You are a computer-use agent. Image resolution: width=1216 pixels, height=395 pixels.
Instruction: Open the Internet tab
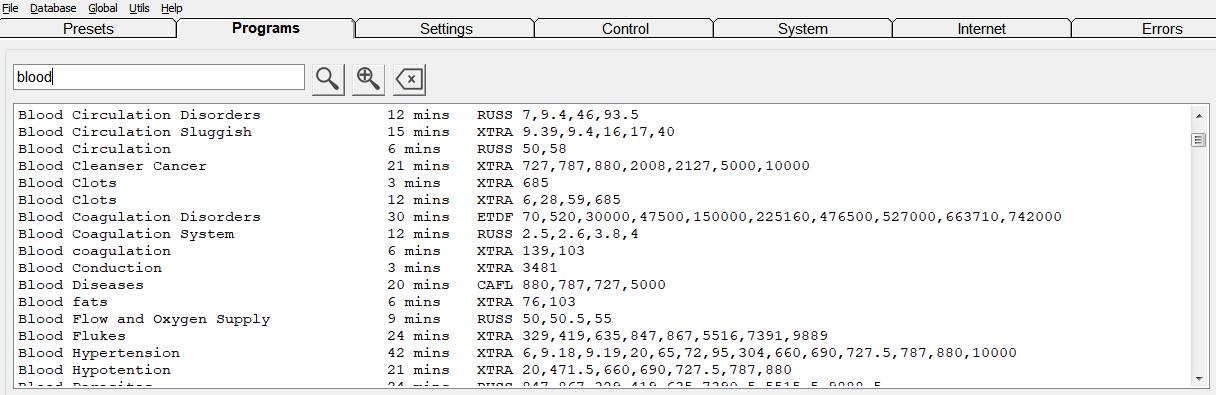click(982, 29)
